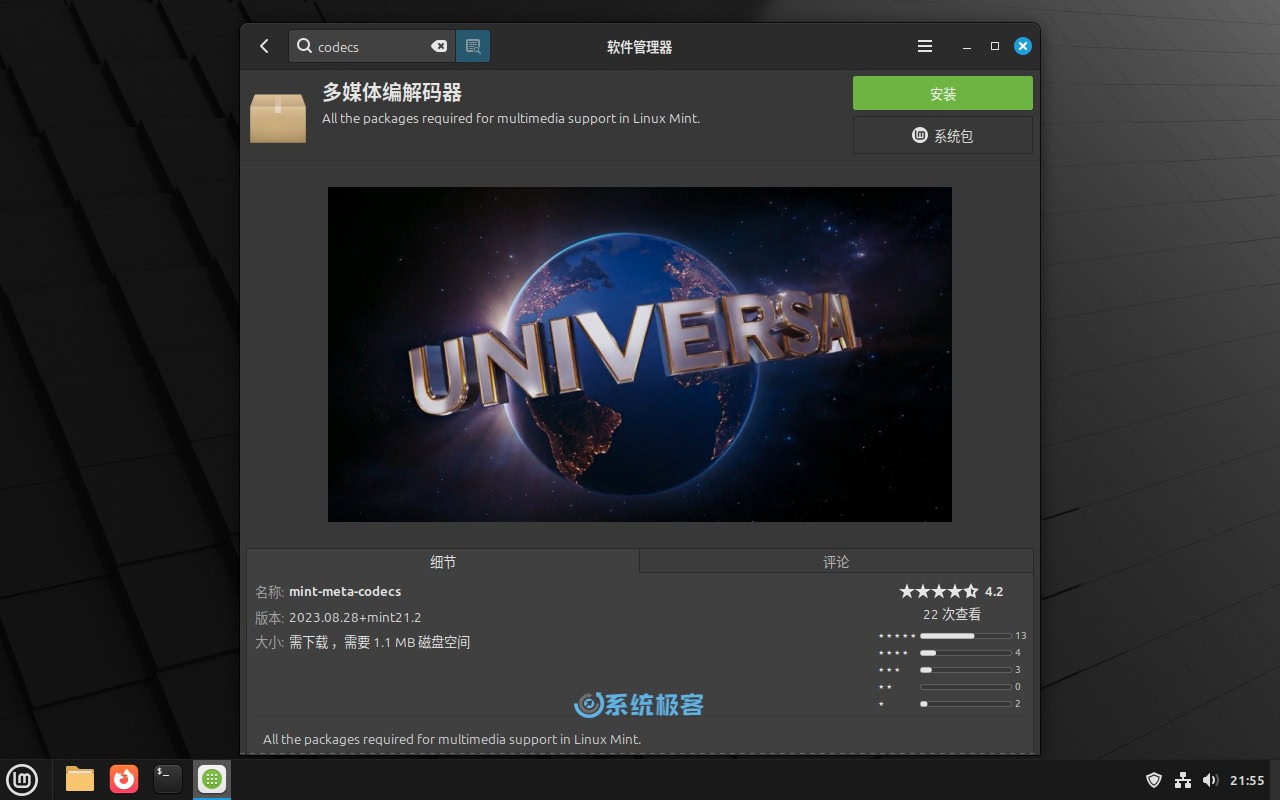Open the update manager shield icon

point(1154,780)
